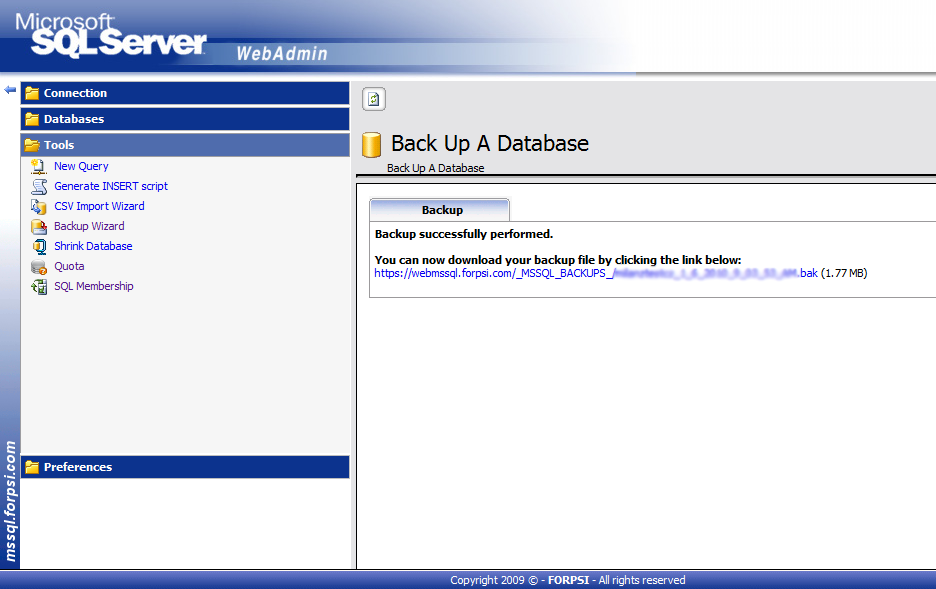Open New Query link
Viewport: 936px width, 589px height.
[81, 166]
